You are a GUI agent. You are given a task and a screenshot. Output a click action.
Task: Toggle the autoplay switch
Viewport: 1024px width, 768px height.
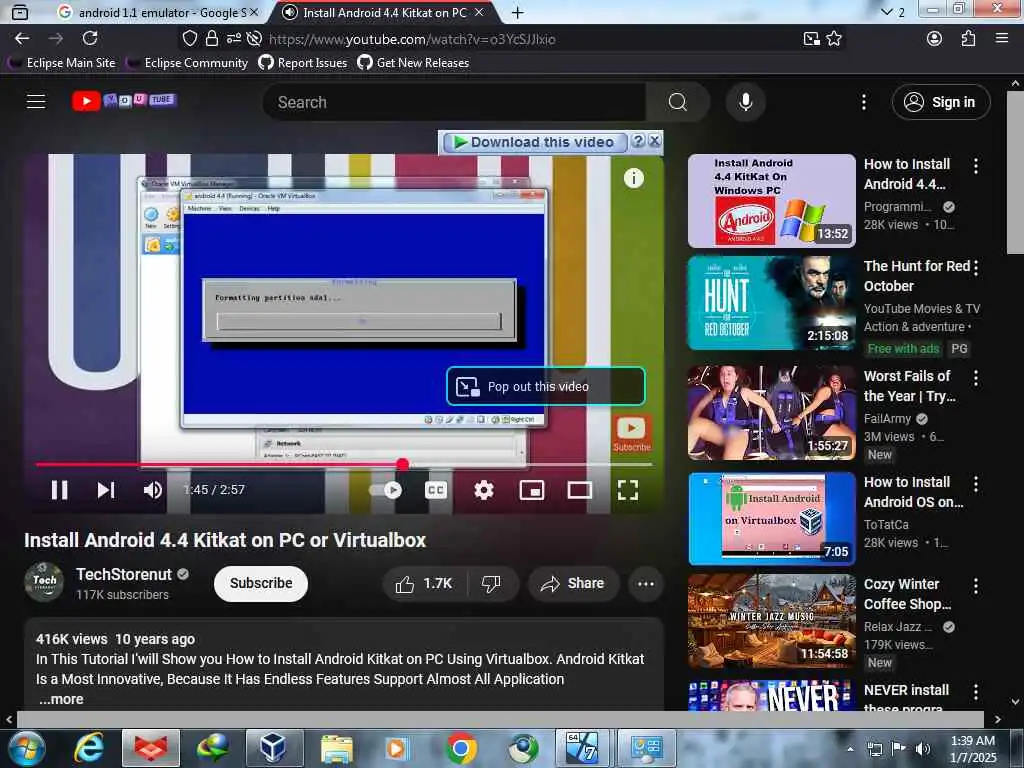(386, 490)
